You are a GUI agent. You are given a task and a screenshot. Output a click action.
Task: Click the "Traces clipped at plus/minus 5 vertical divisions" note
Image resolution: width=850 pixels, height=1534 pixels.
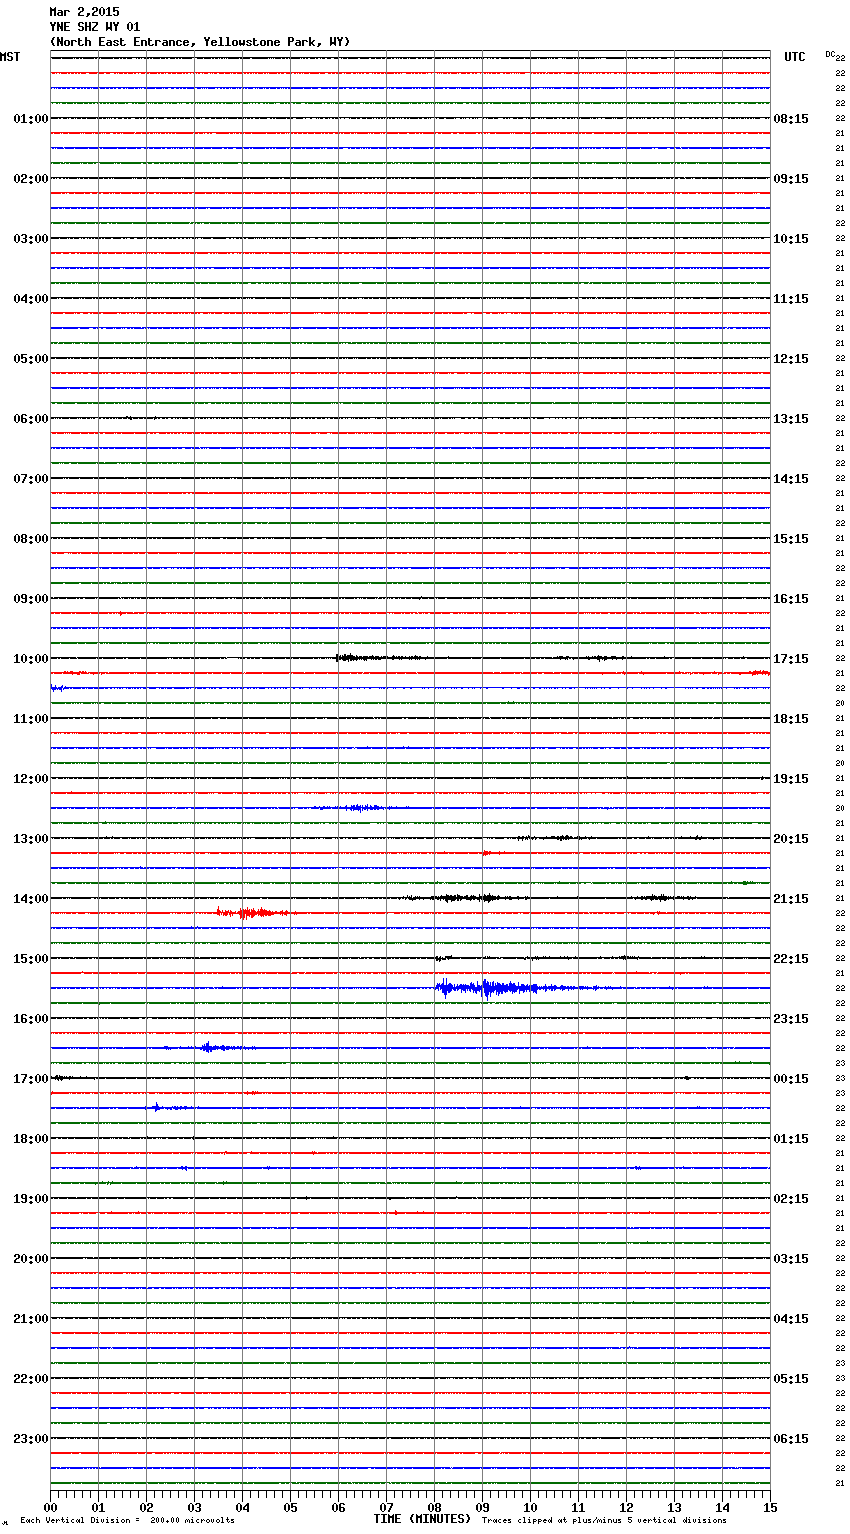[x=604, y=1520]
